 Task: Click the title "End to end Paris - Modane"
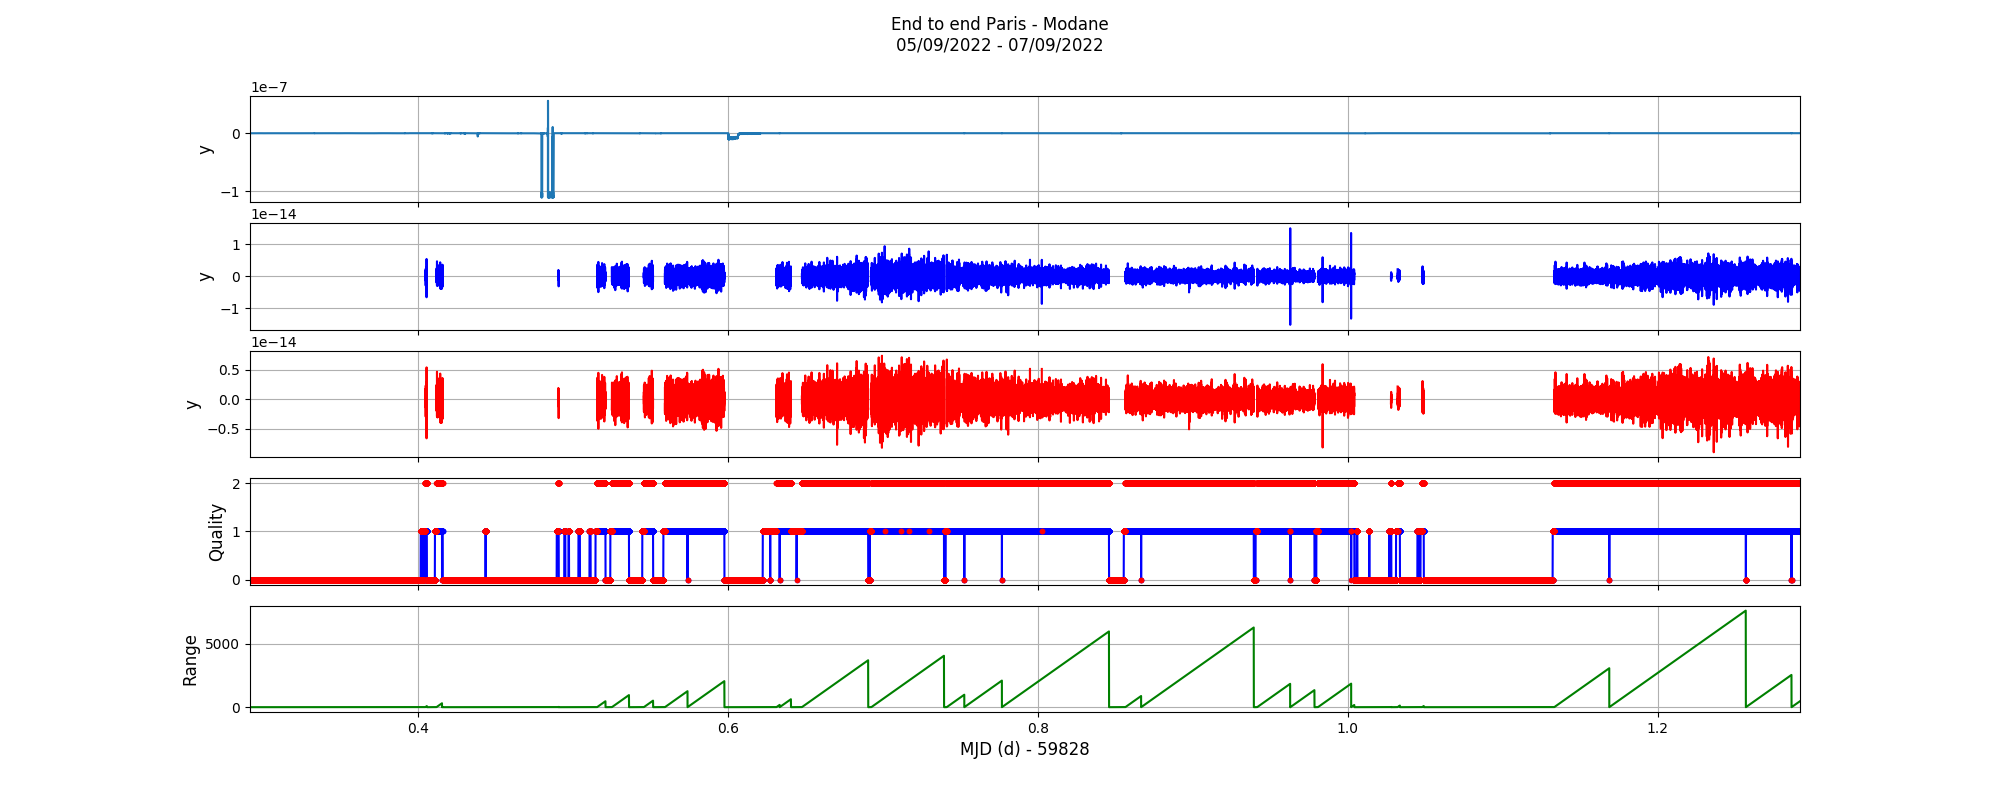[999, 24]
